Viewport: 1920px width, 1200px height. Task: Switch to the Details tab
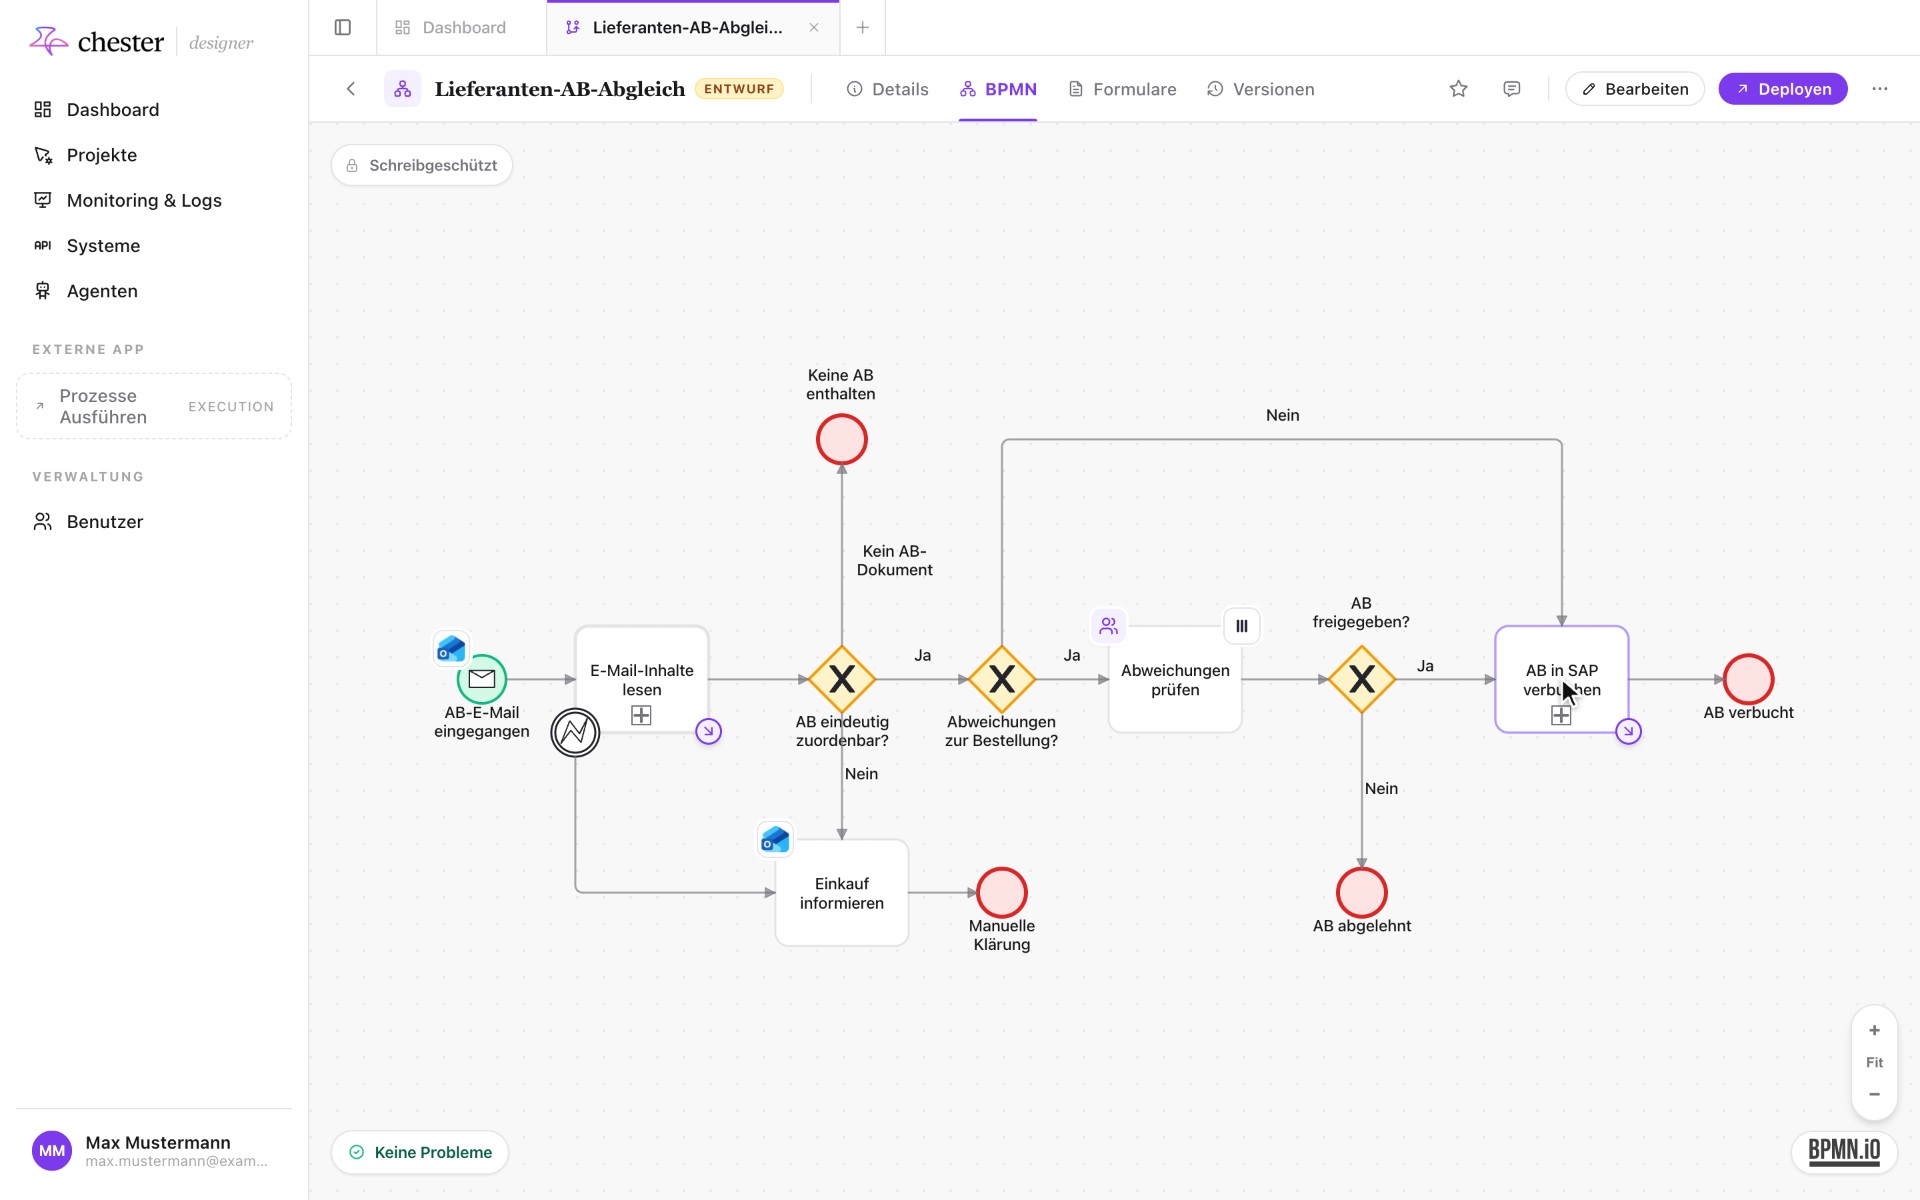pos(887,89)
